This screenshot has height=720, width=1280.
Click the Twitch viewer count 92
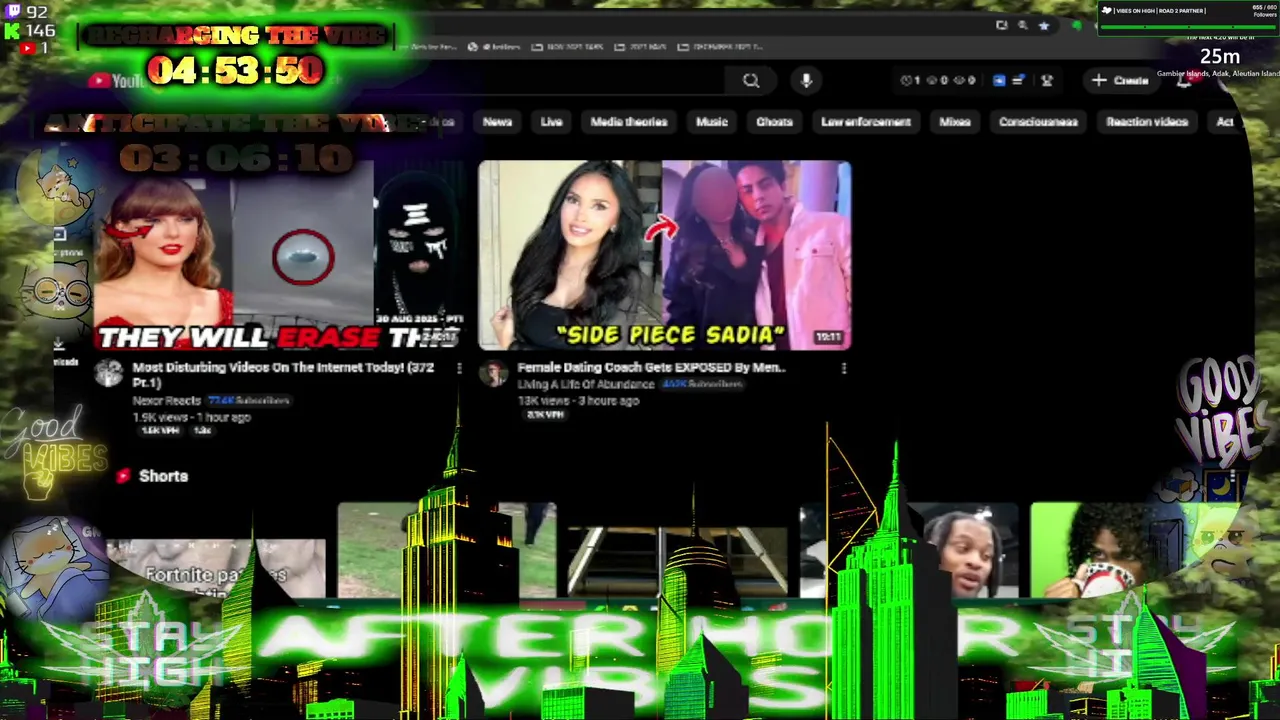coord(37,12)
